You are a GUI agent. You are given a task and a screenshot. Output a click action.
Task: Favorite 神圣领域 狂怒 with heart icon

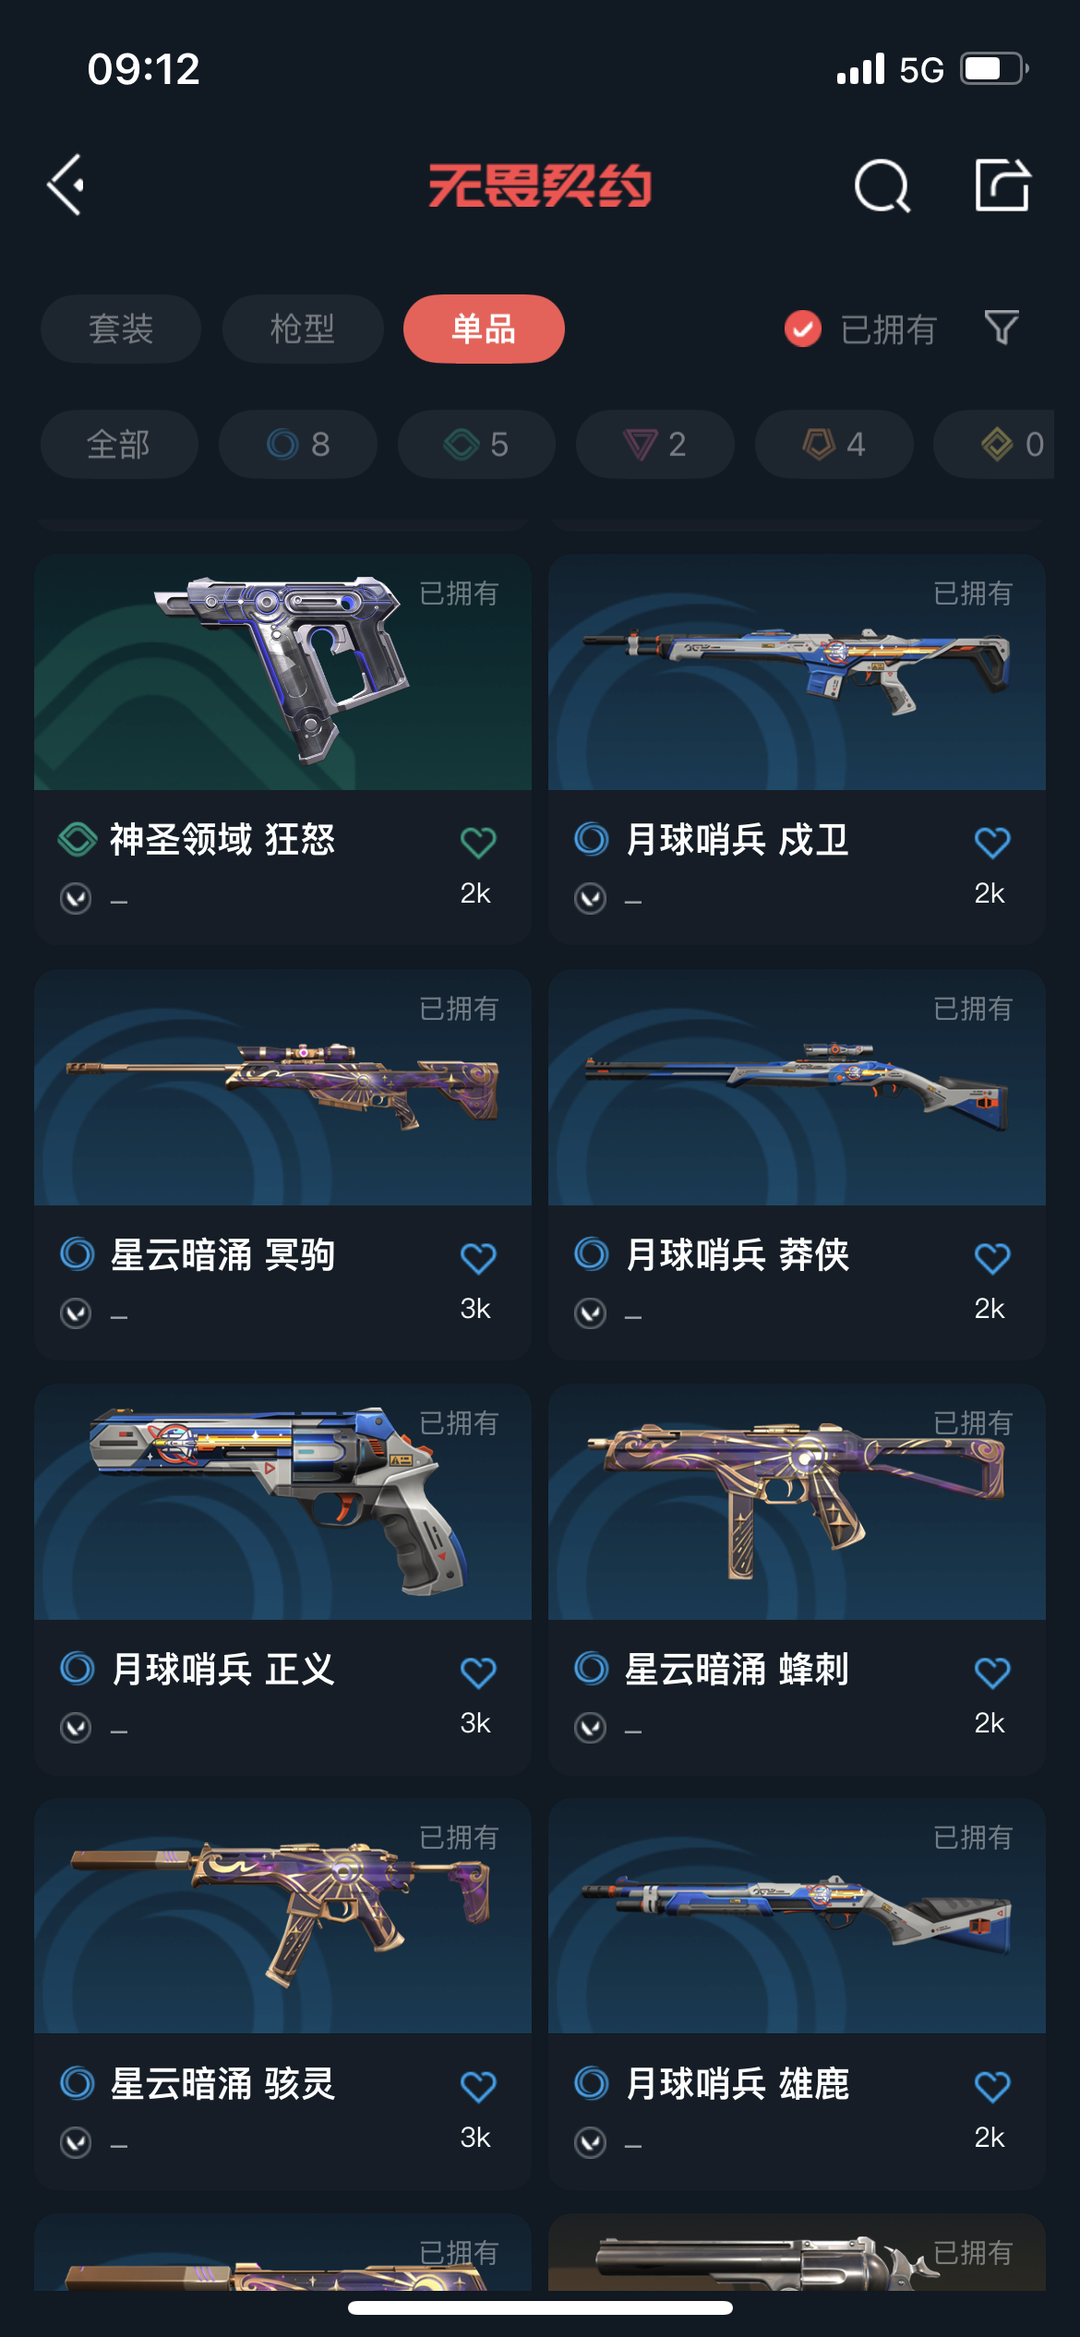(x=478, y=842)
